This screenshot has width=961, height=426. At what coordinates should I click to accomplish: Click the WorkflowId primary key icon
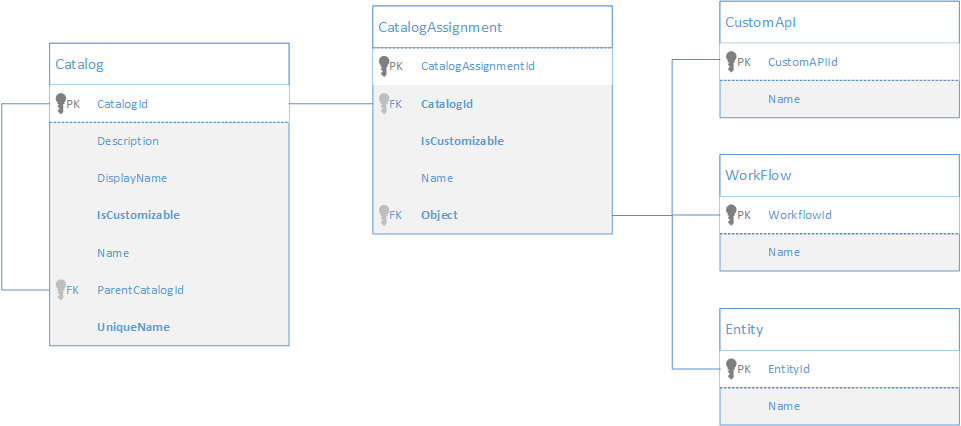(731, 214)
